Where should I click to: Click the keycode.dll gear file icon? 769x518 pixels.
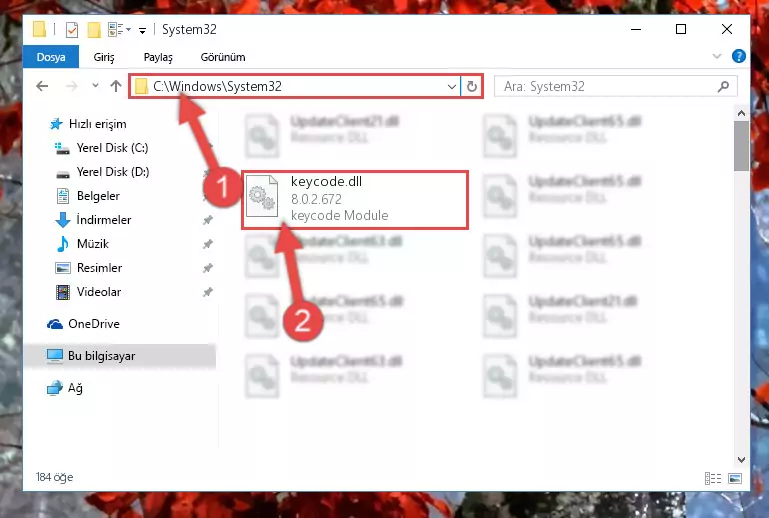(x=262, y=196)
